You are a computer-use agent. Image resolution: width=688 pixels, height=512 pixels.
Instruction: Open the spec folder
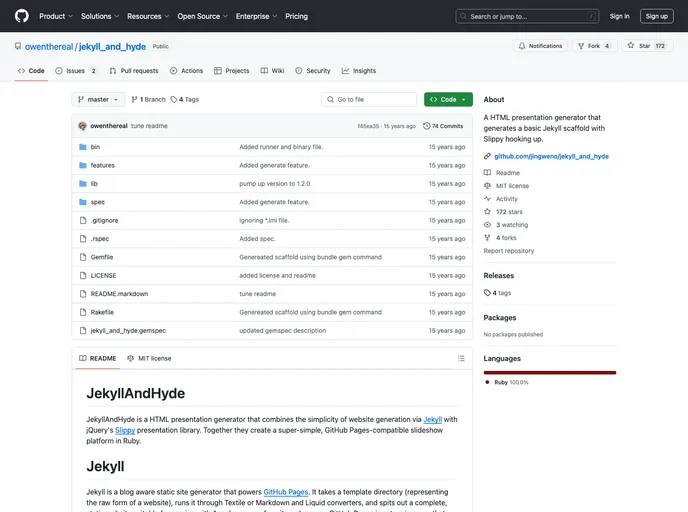[x=97, y=202]
